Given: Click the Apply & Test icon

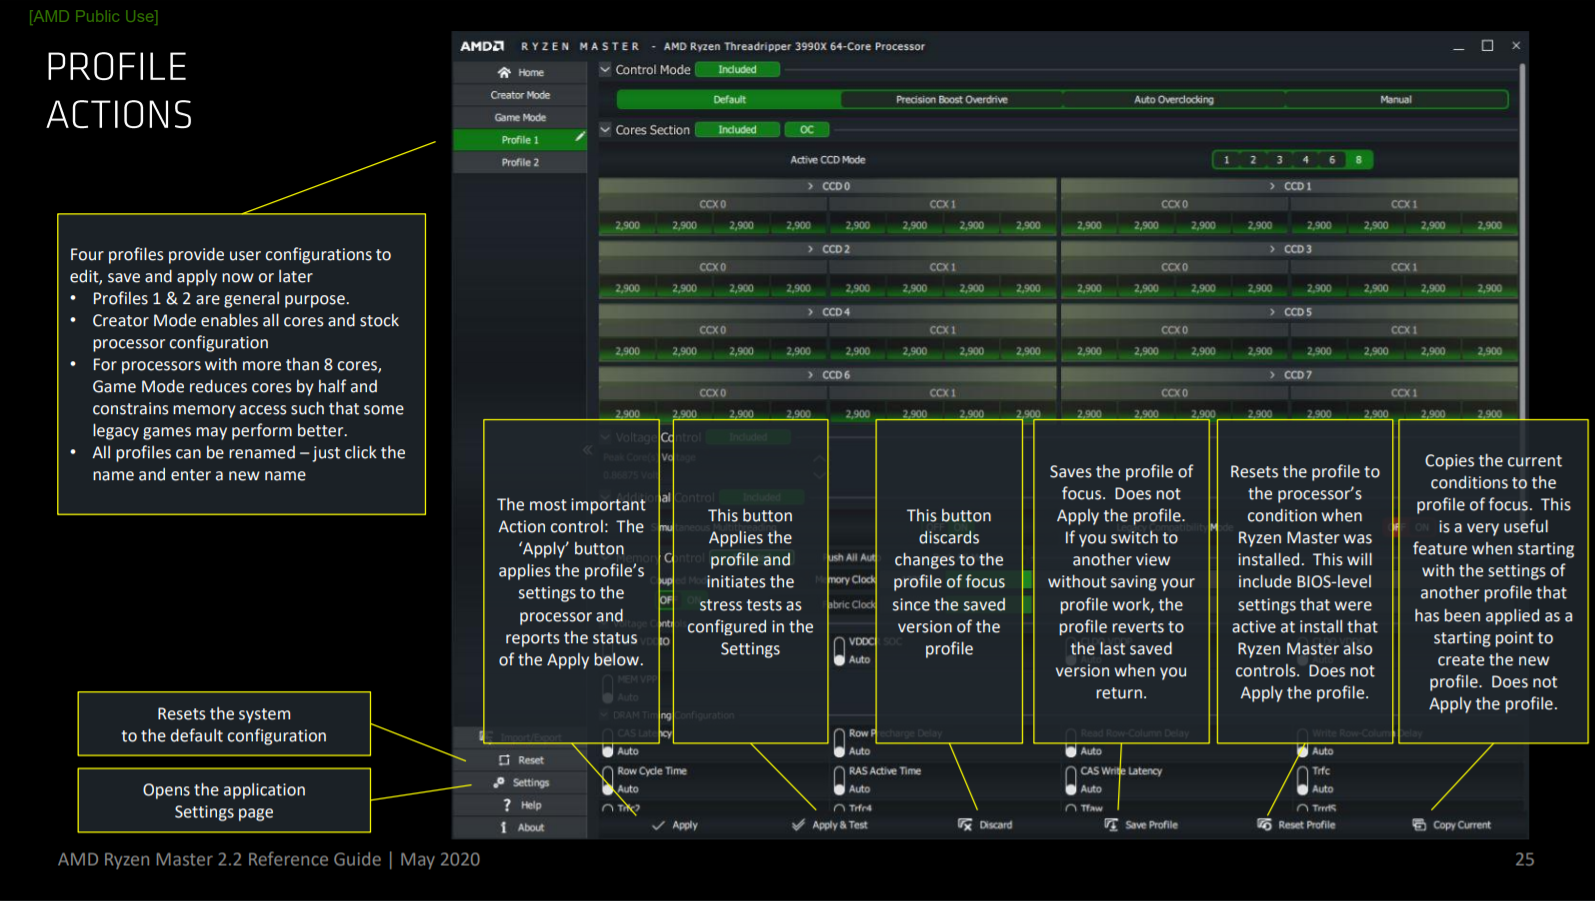Looking at the screenshot, I should (798, 825).
